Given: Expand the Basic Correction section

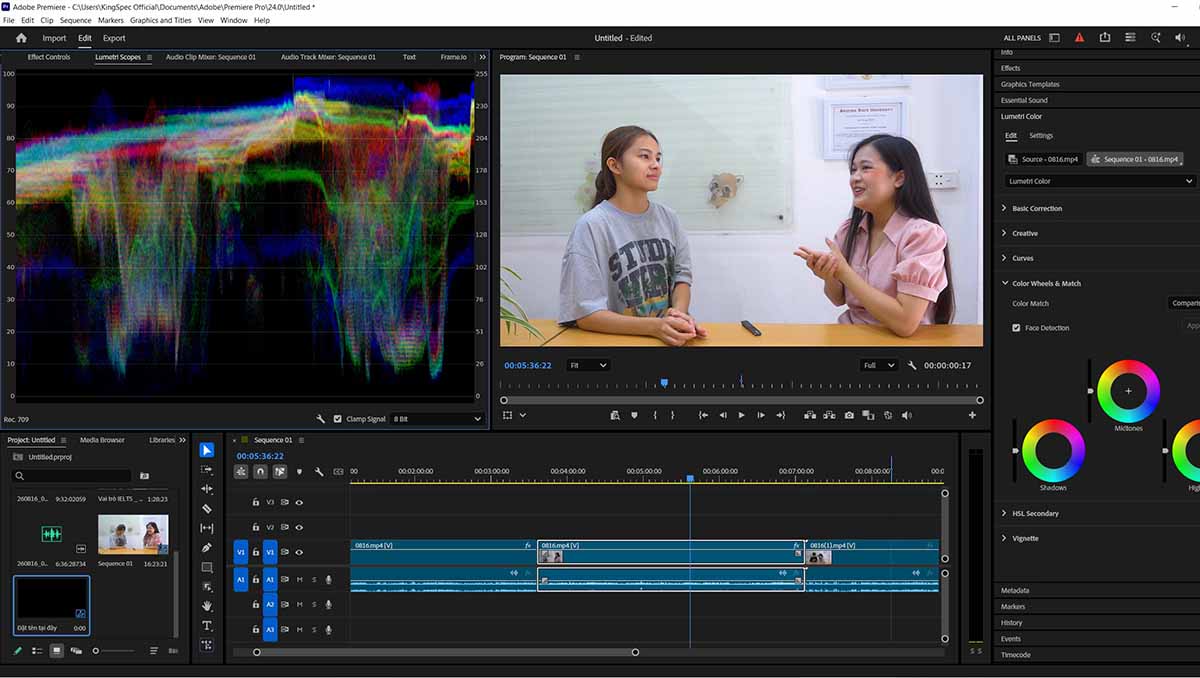Looking at the screenshot, I should click(1037, 208).
